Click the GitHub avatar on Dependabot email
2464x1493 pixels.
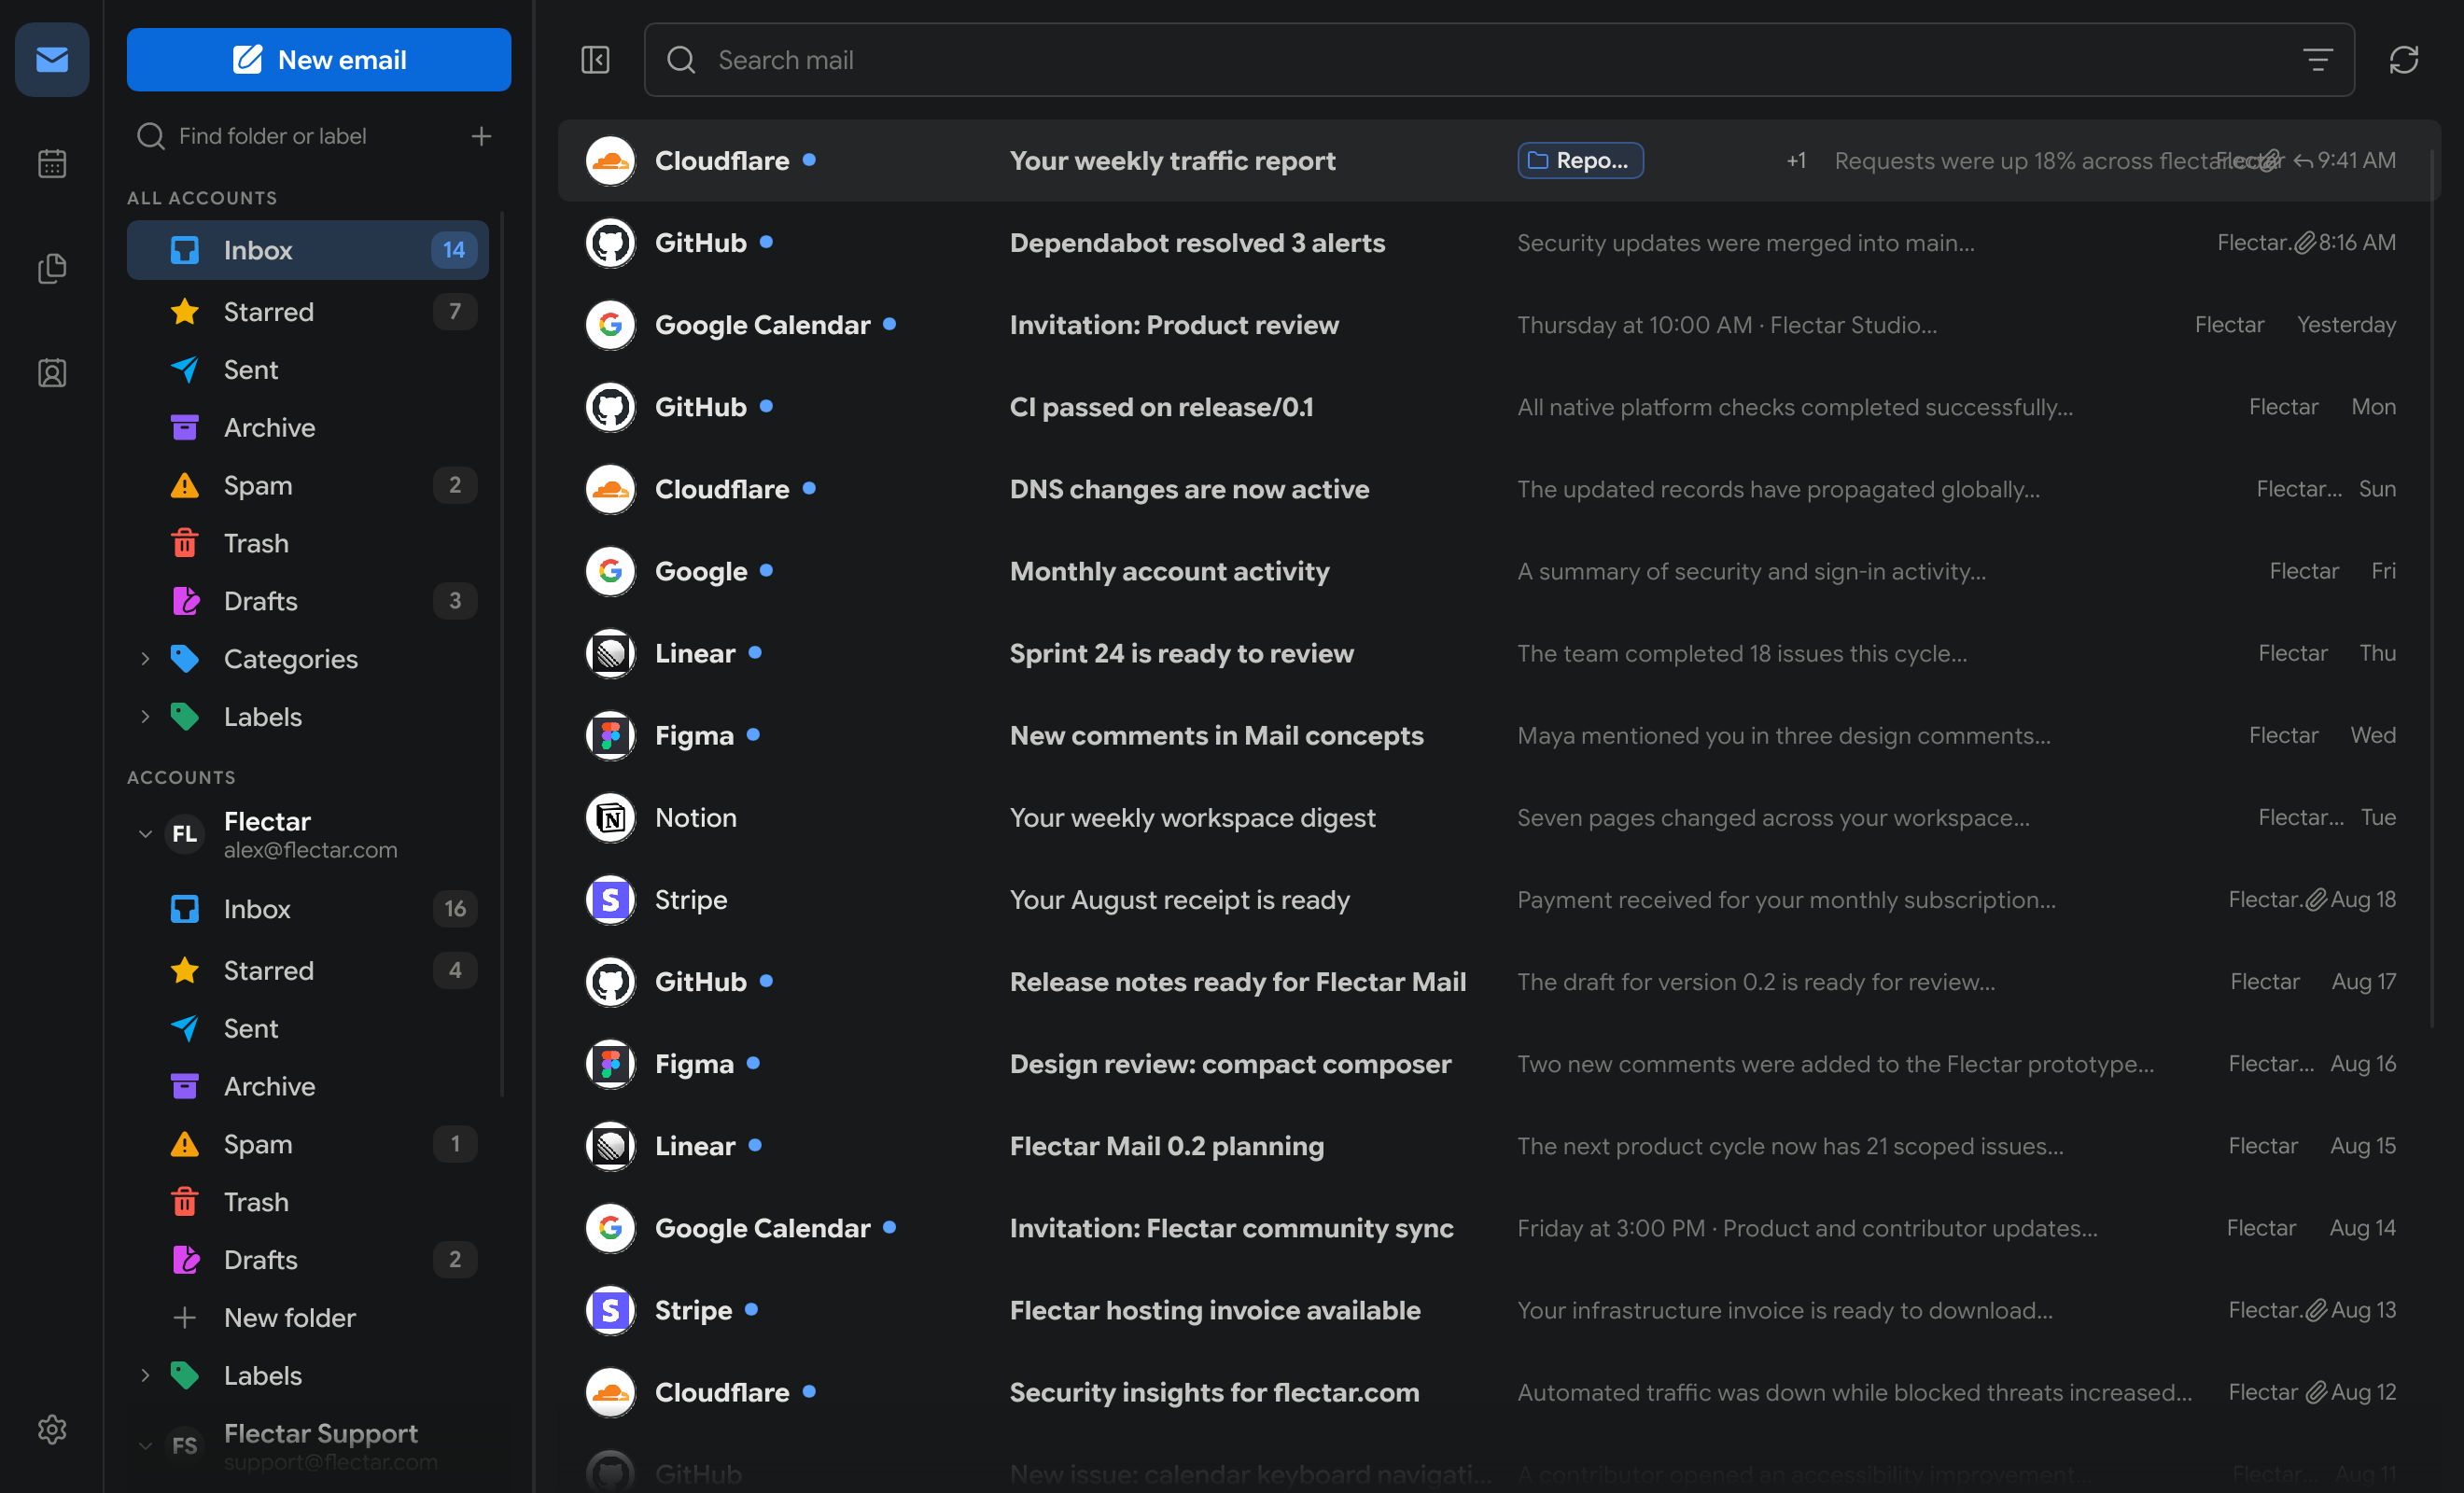click(610, 243)
